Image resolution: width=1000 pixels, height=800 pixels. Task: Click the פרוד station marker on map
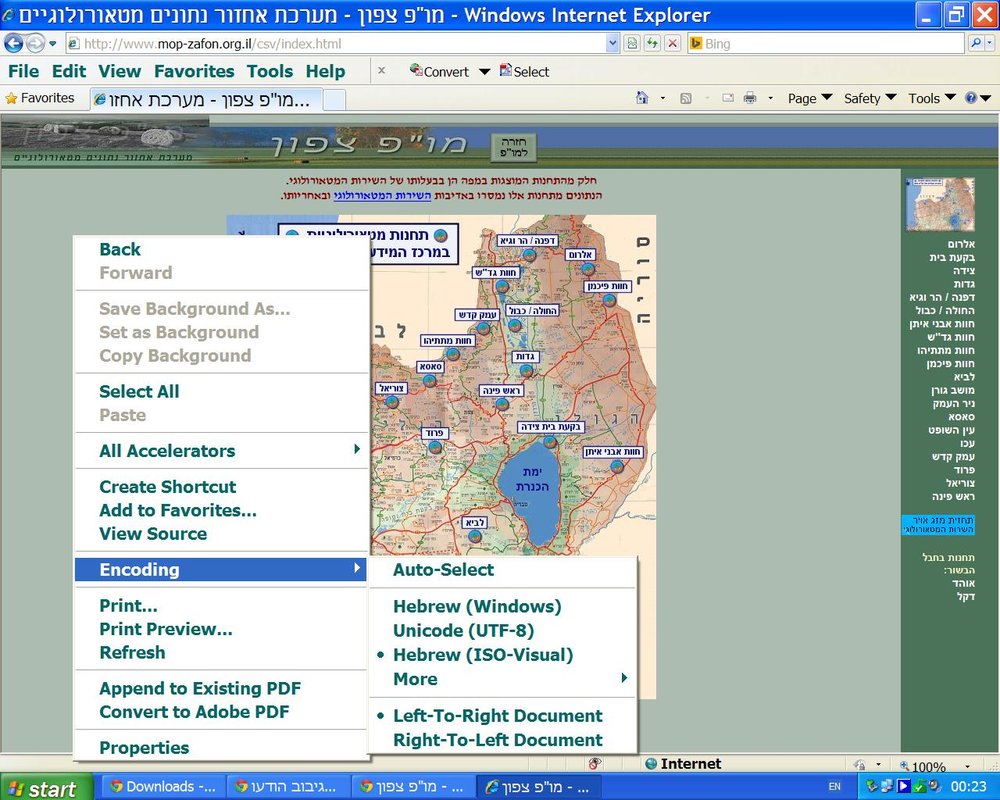click(435, 447)
